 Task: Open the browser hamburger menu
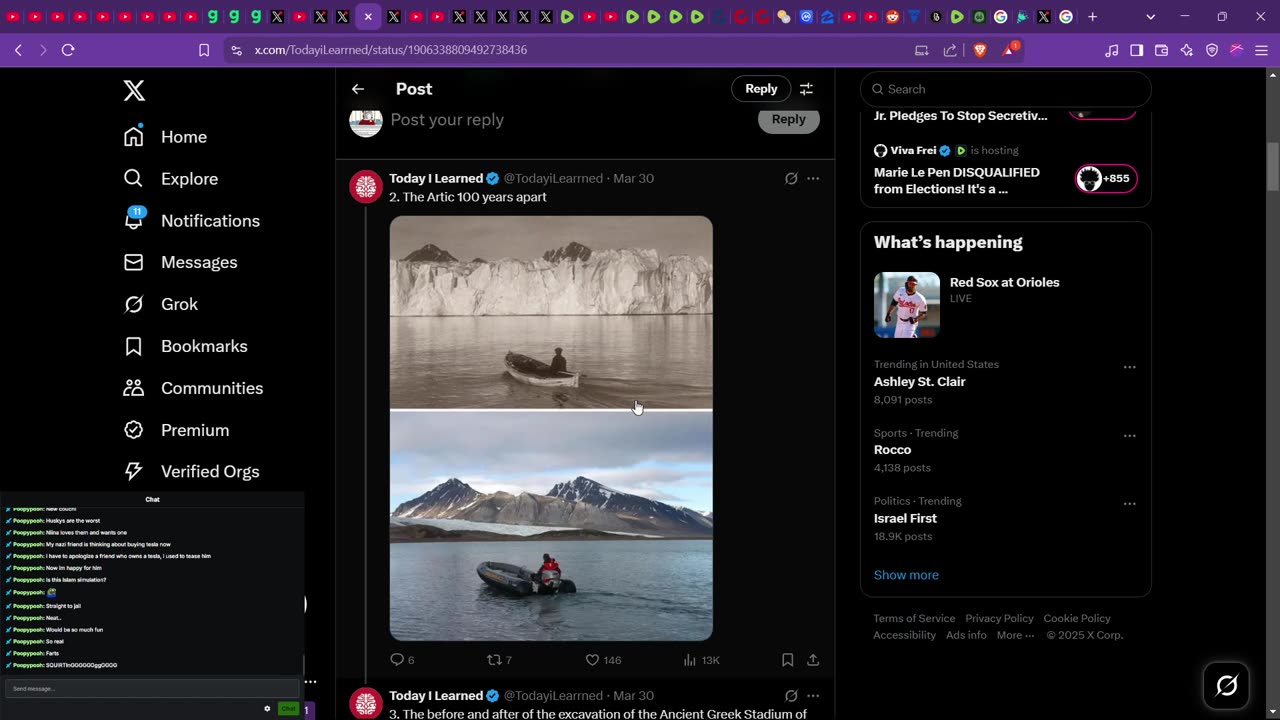pyautogui.click(x=1261, y=50)
